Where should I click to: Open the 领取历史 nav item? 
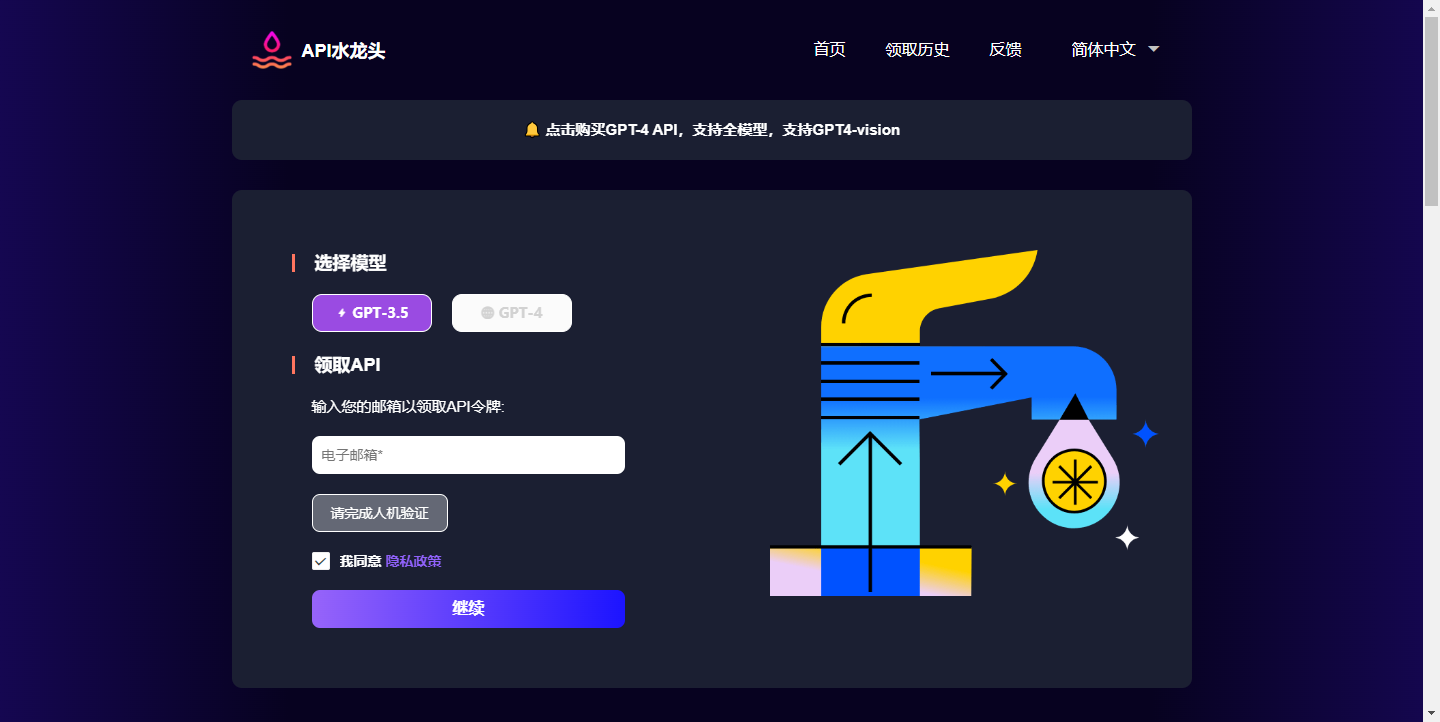918,49
